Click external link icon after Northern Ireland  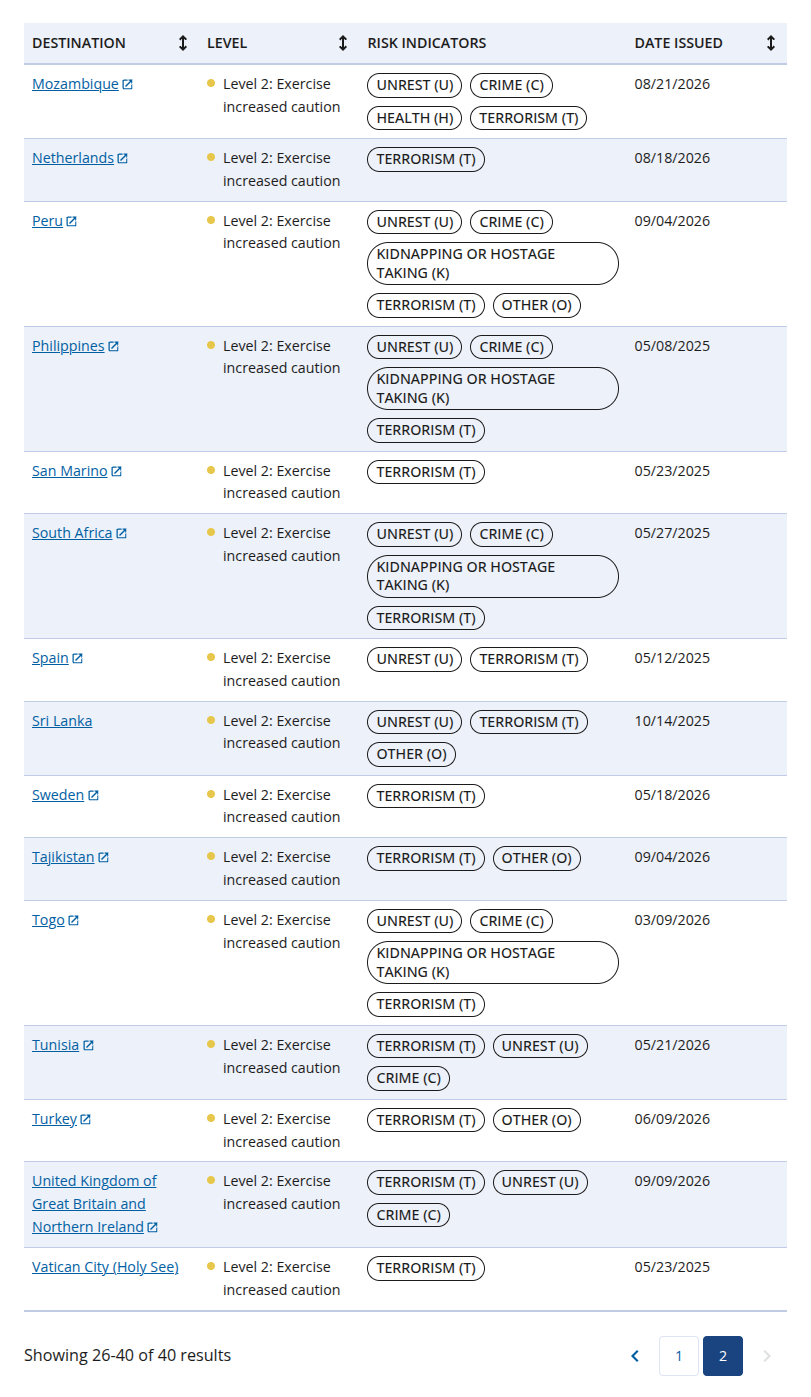pos(153,1228)
